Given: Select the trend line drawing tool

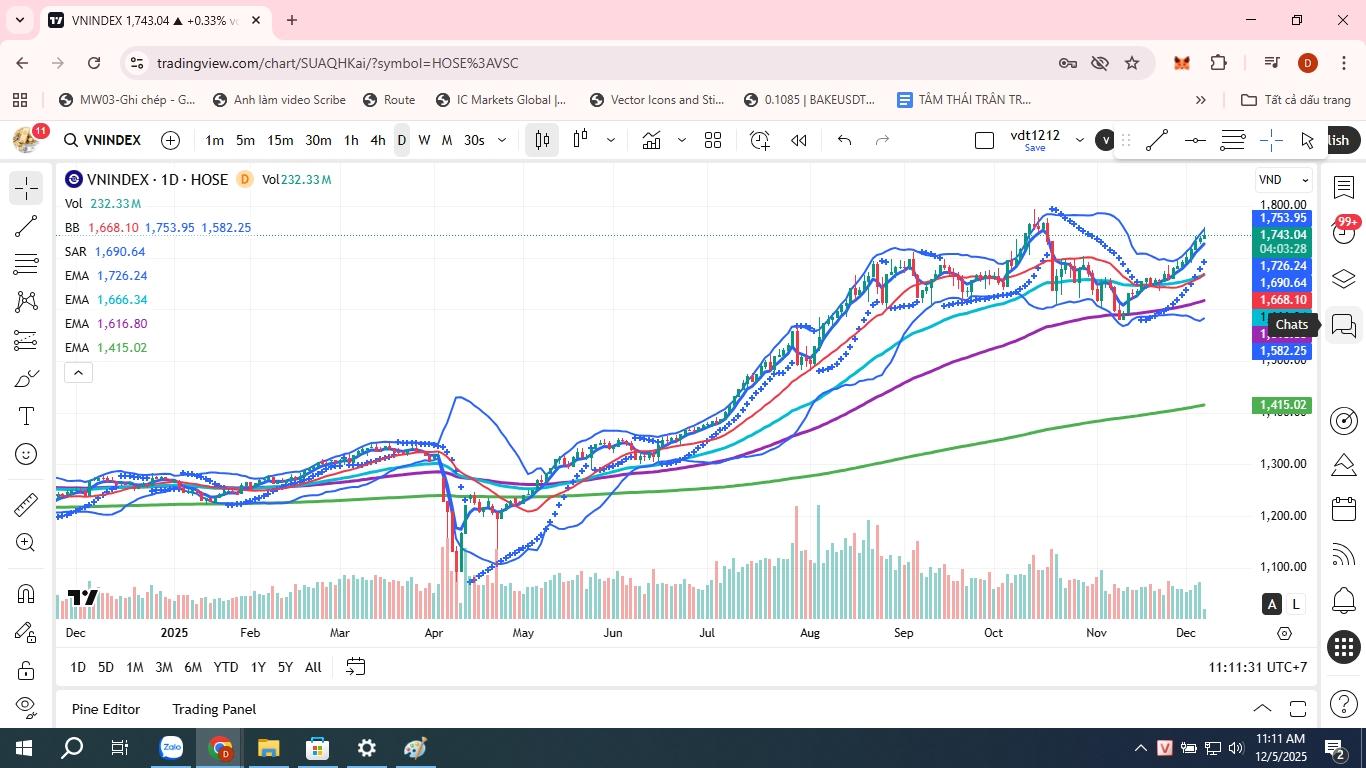Looking at the screenshot, I should click(26, 226).
